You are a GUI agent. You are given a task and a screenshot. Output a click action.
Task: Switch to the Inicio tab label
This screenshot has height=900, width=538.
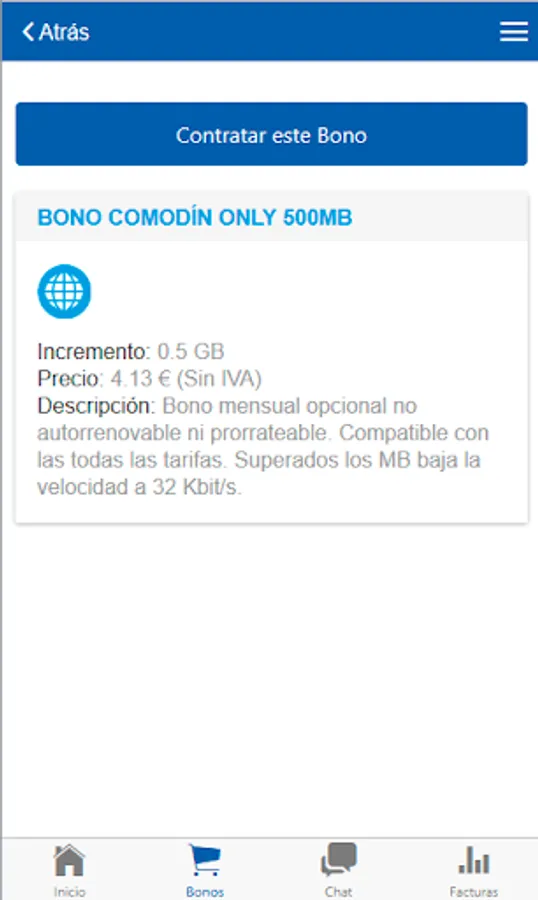click(x=69, y=891)
